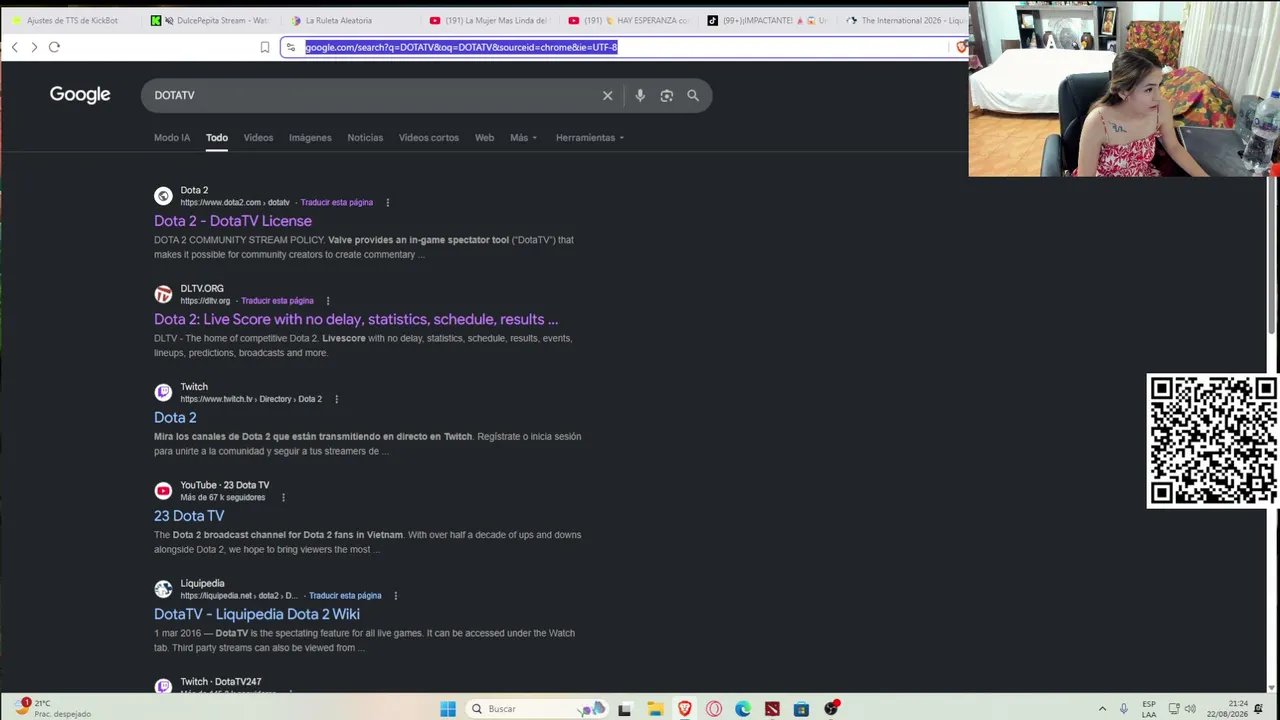Viewport: 1280px width, 720px height.
Task: Click the Windows taskbar Buscar search box
Action: (x=537, y=709)
